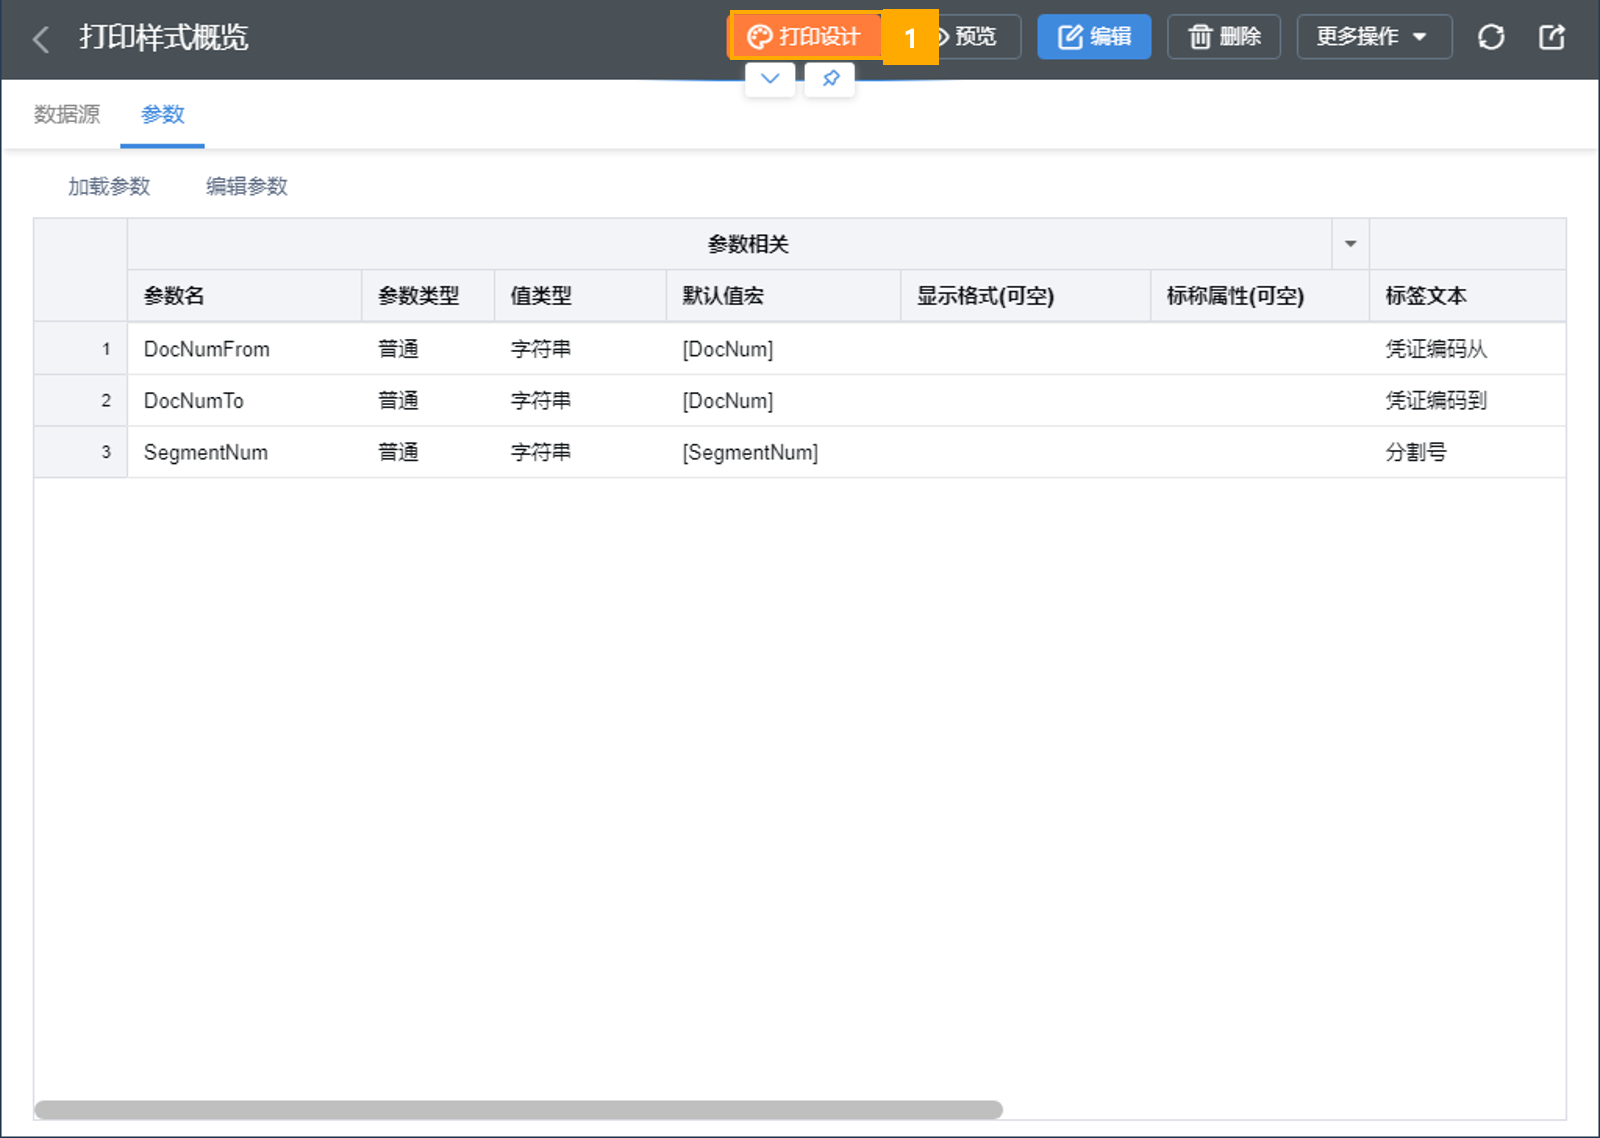Click the 参数名 column header

tap(245, 296)
